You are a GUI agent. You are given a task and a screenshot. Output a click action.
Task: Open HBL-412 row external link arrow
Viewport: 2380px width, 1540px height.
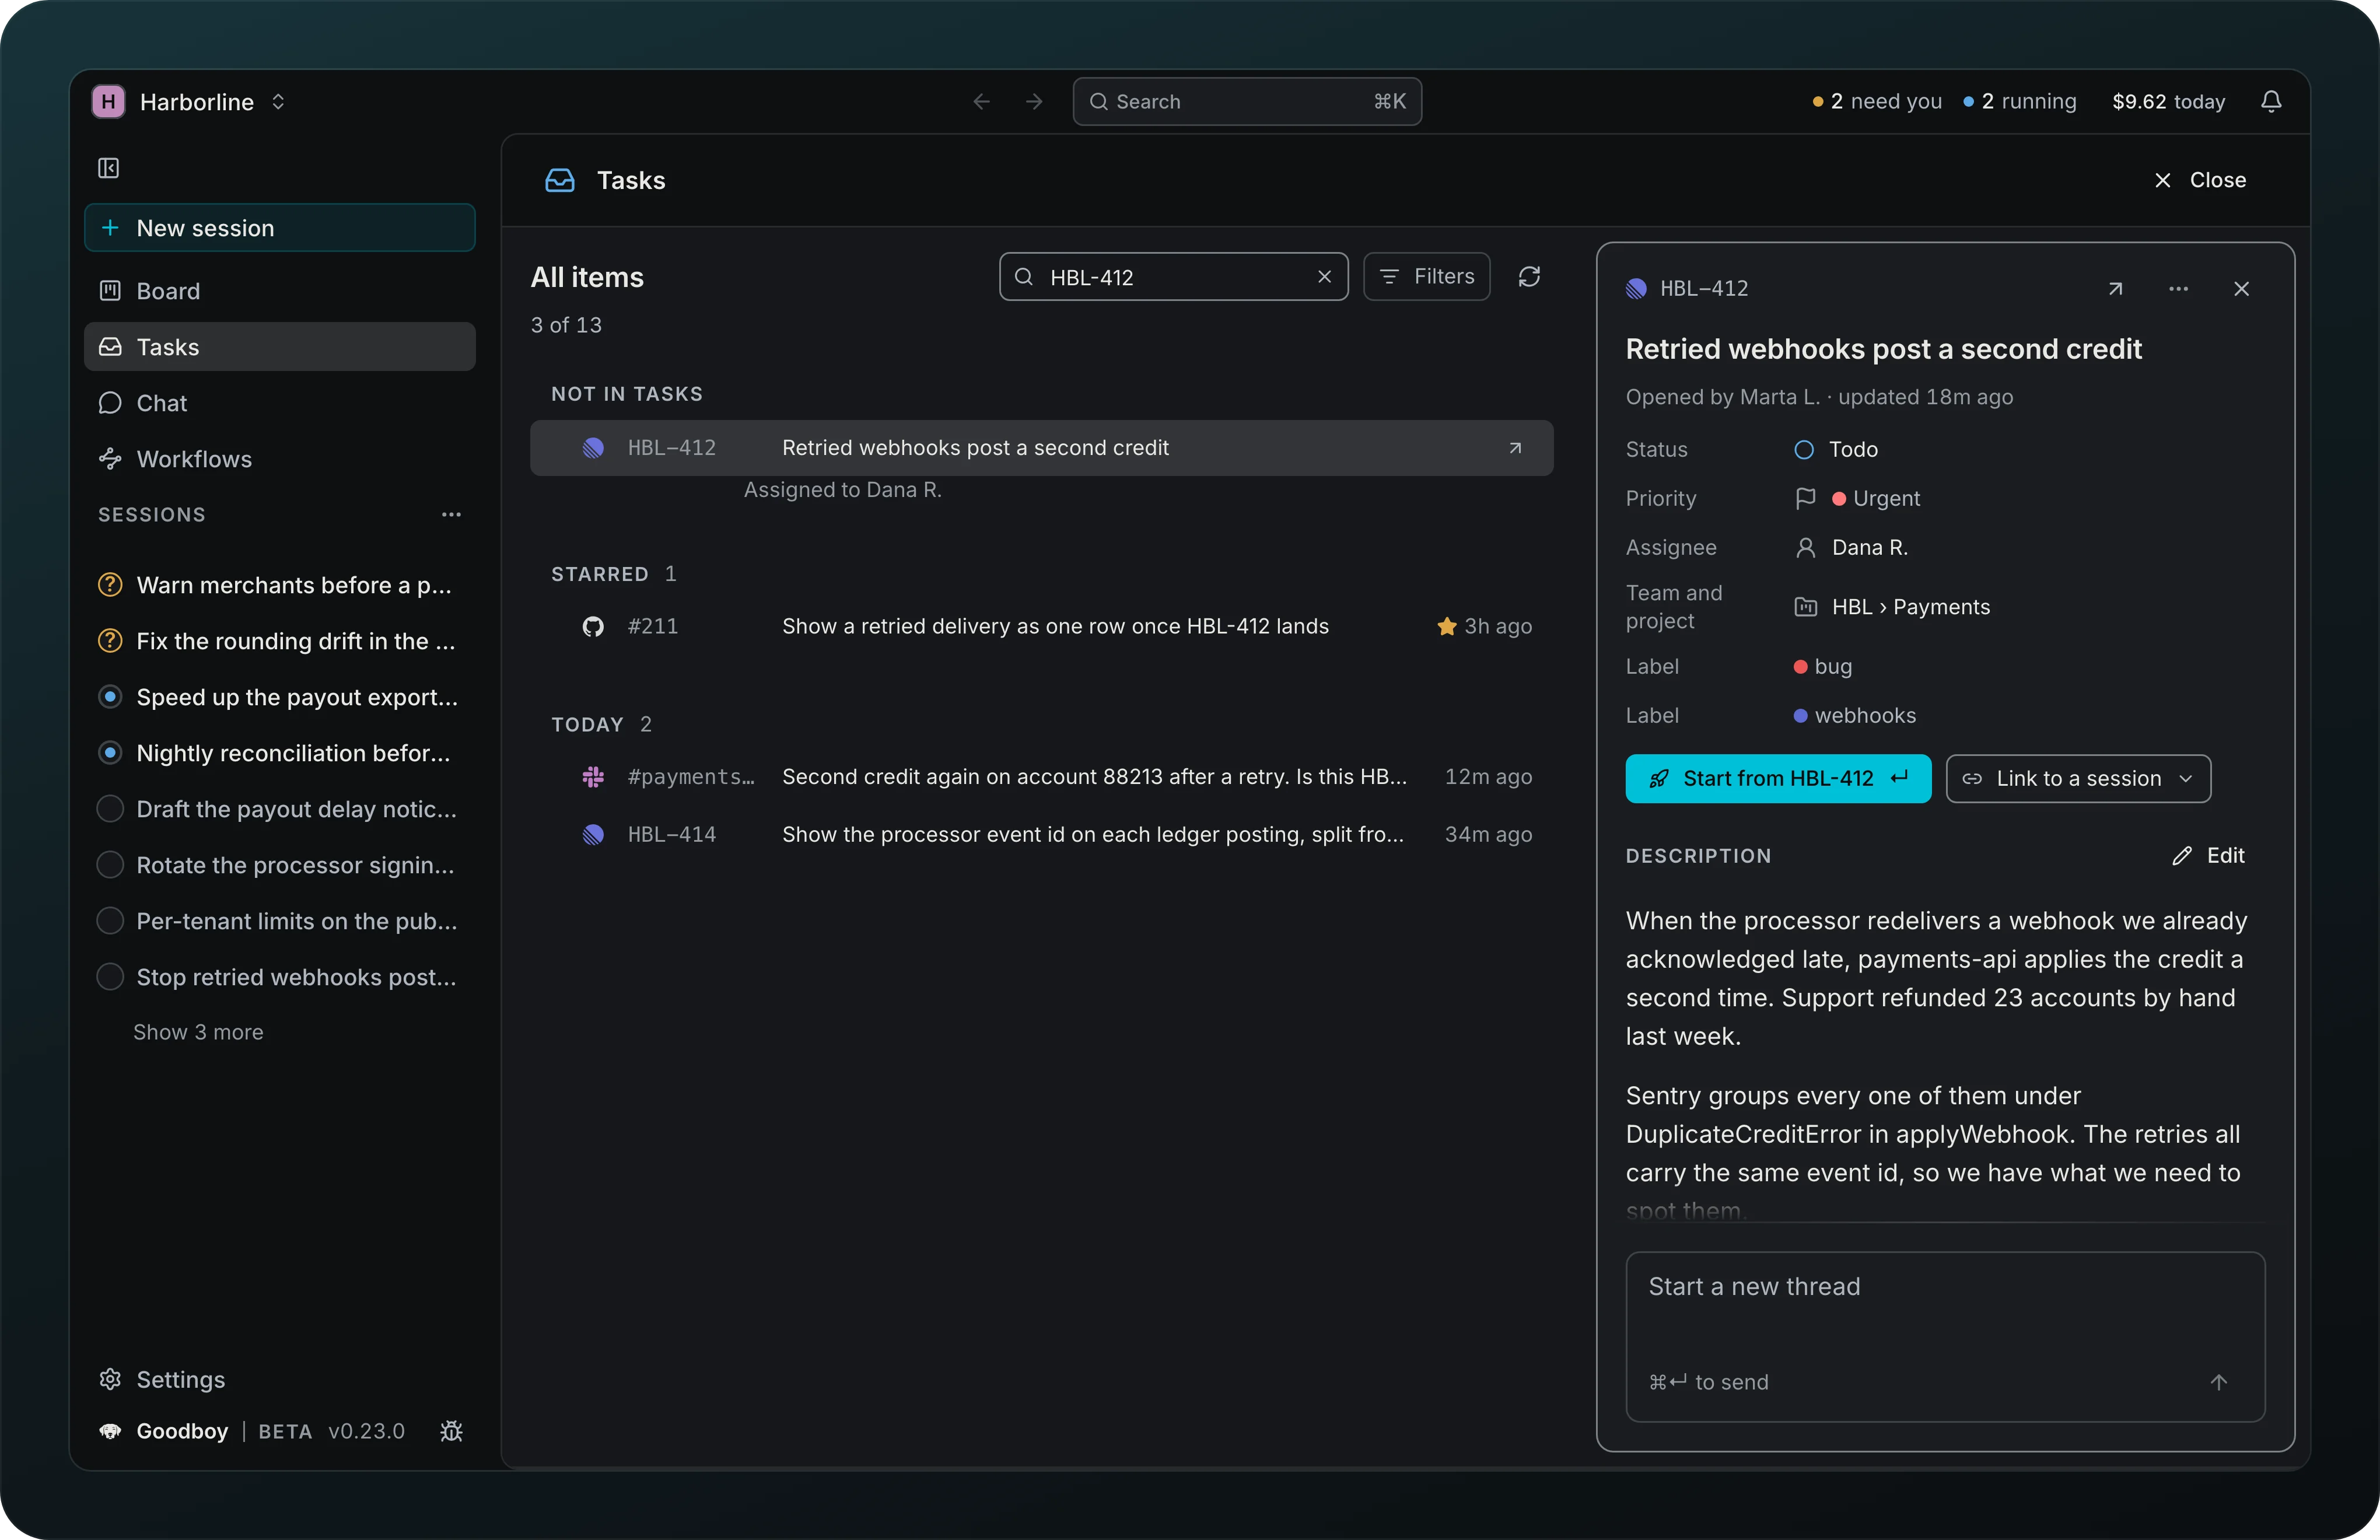tap(1515, 448)
